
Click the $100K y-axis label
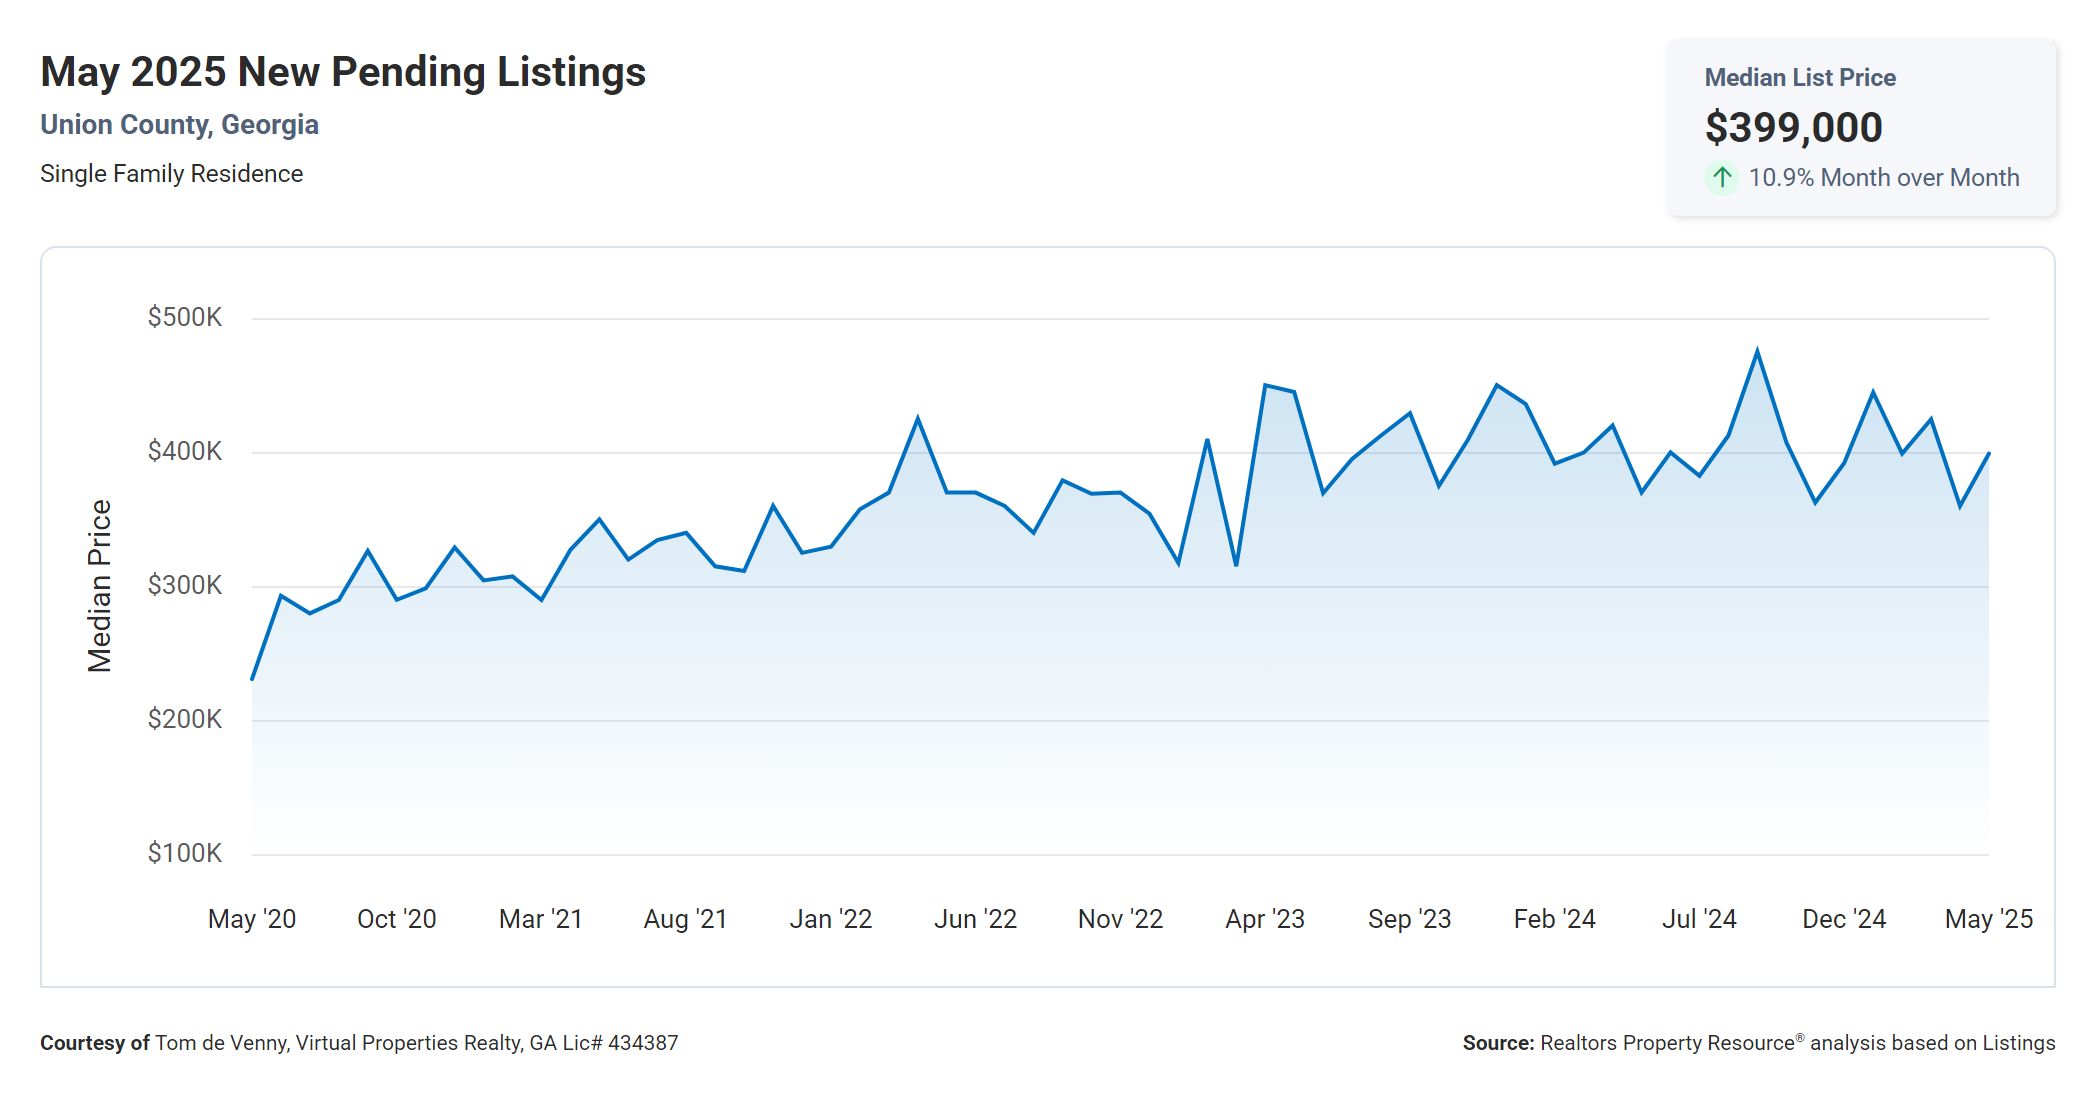[185, 853]
